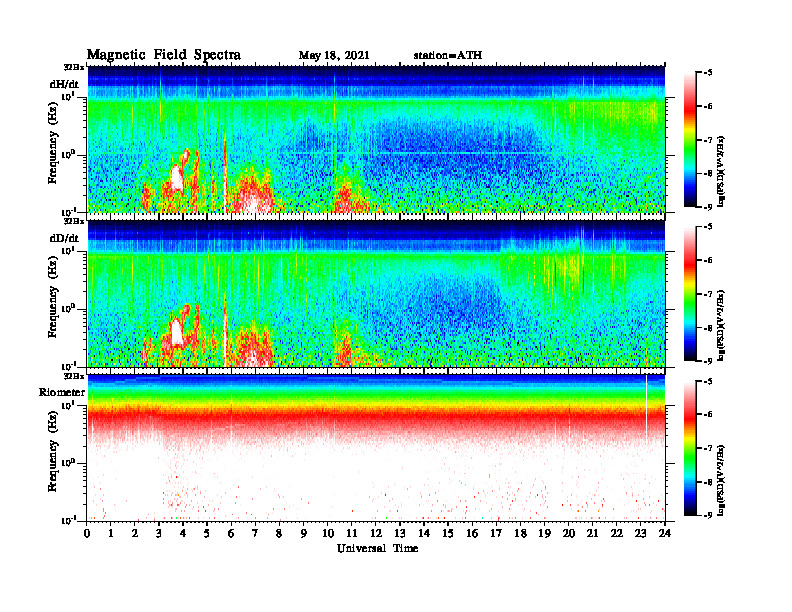Click the "0" hour tick label
The image size is (792, 612).
(87, 533)
